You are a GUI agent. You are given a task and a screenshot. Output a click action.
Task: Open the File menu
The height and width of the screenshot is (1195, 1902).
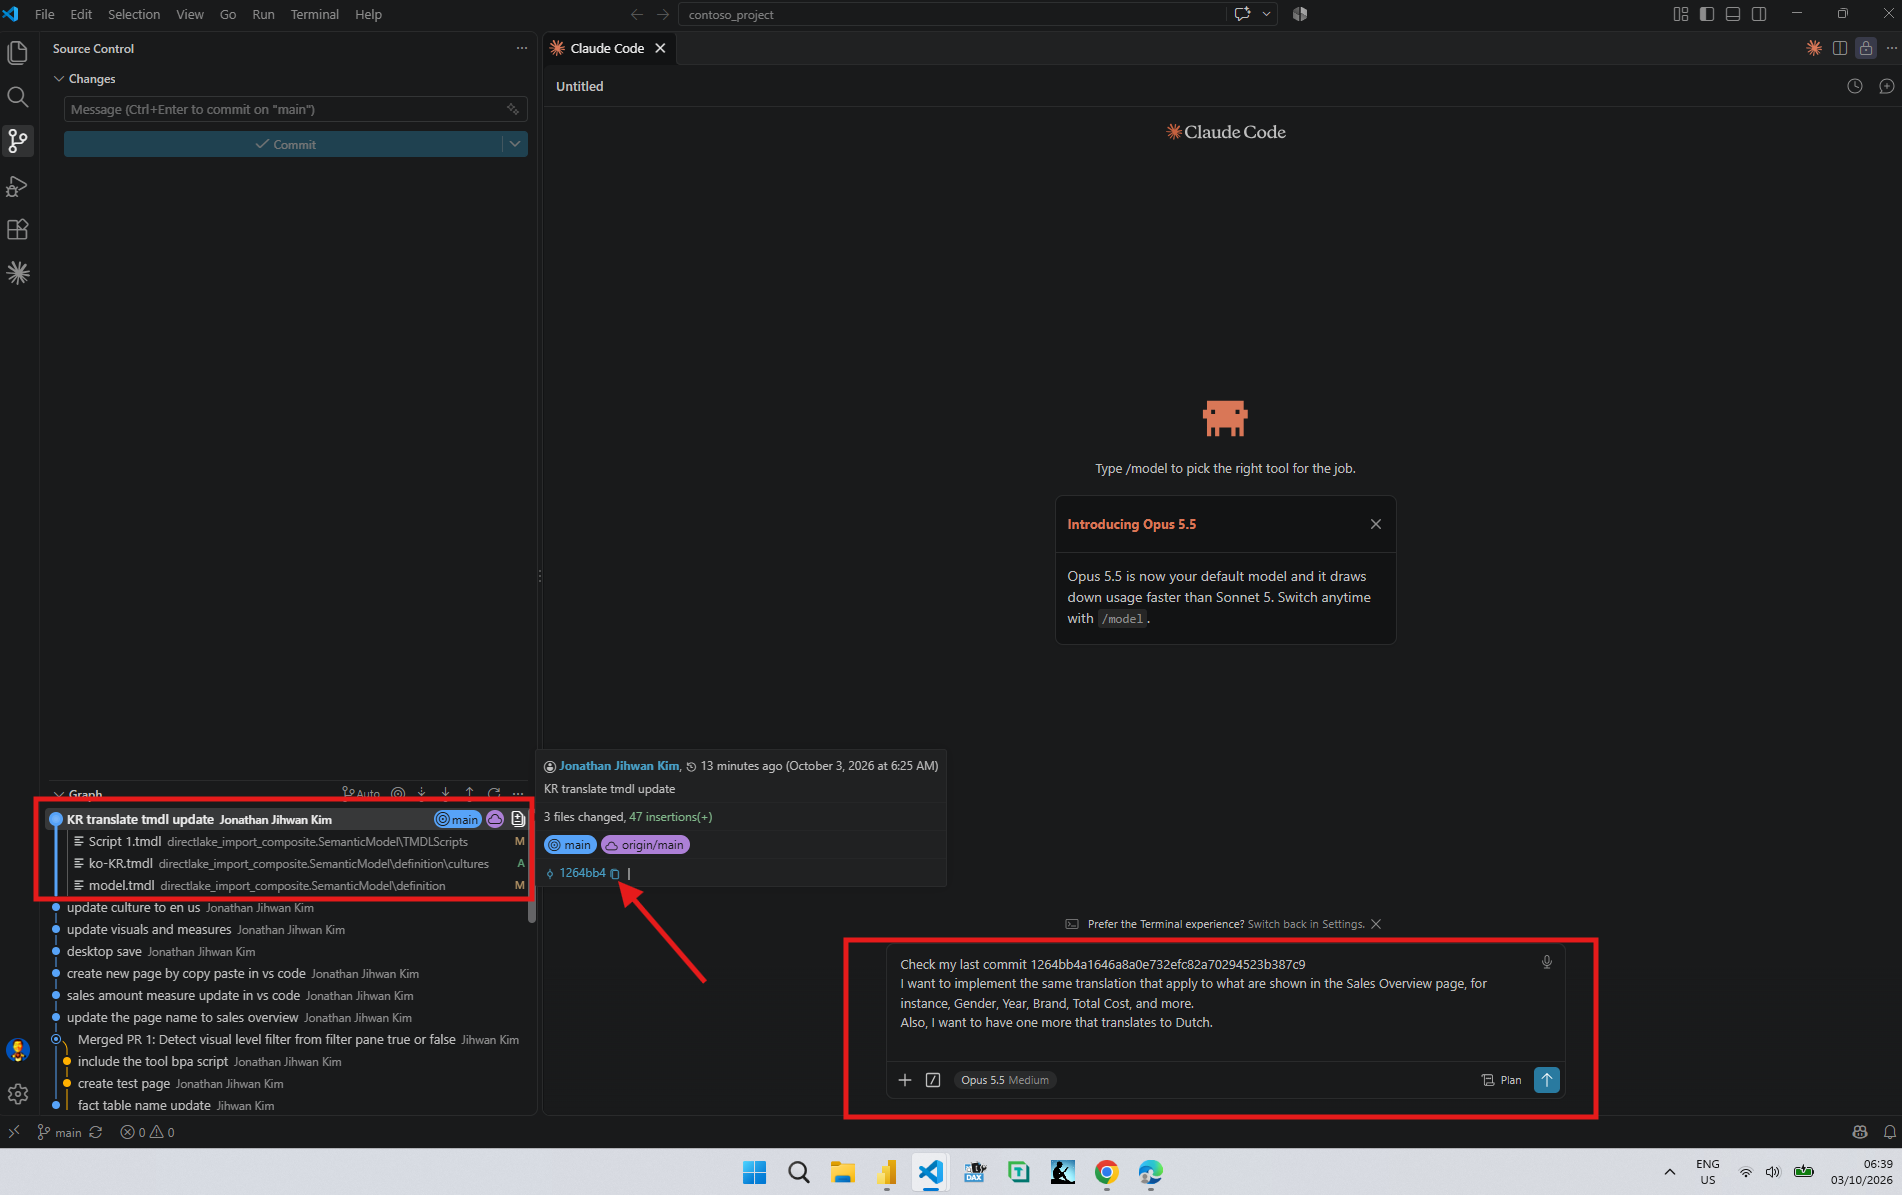coord(45,14)
